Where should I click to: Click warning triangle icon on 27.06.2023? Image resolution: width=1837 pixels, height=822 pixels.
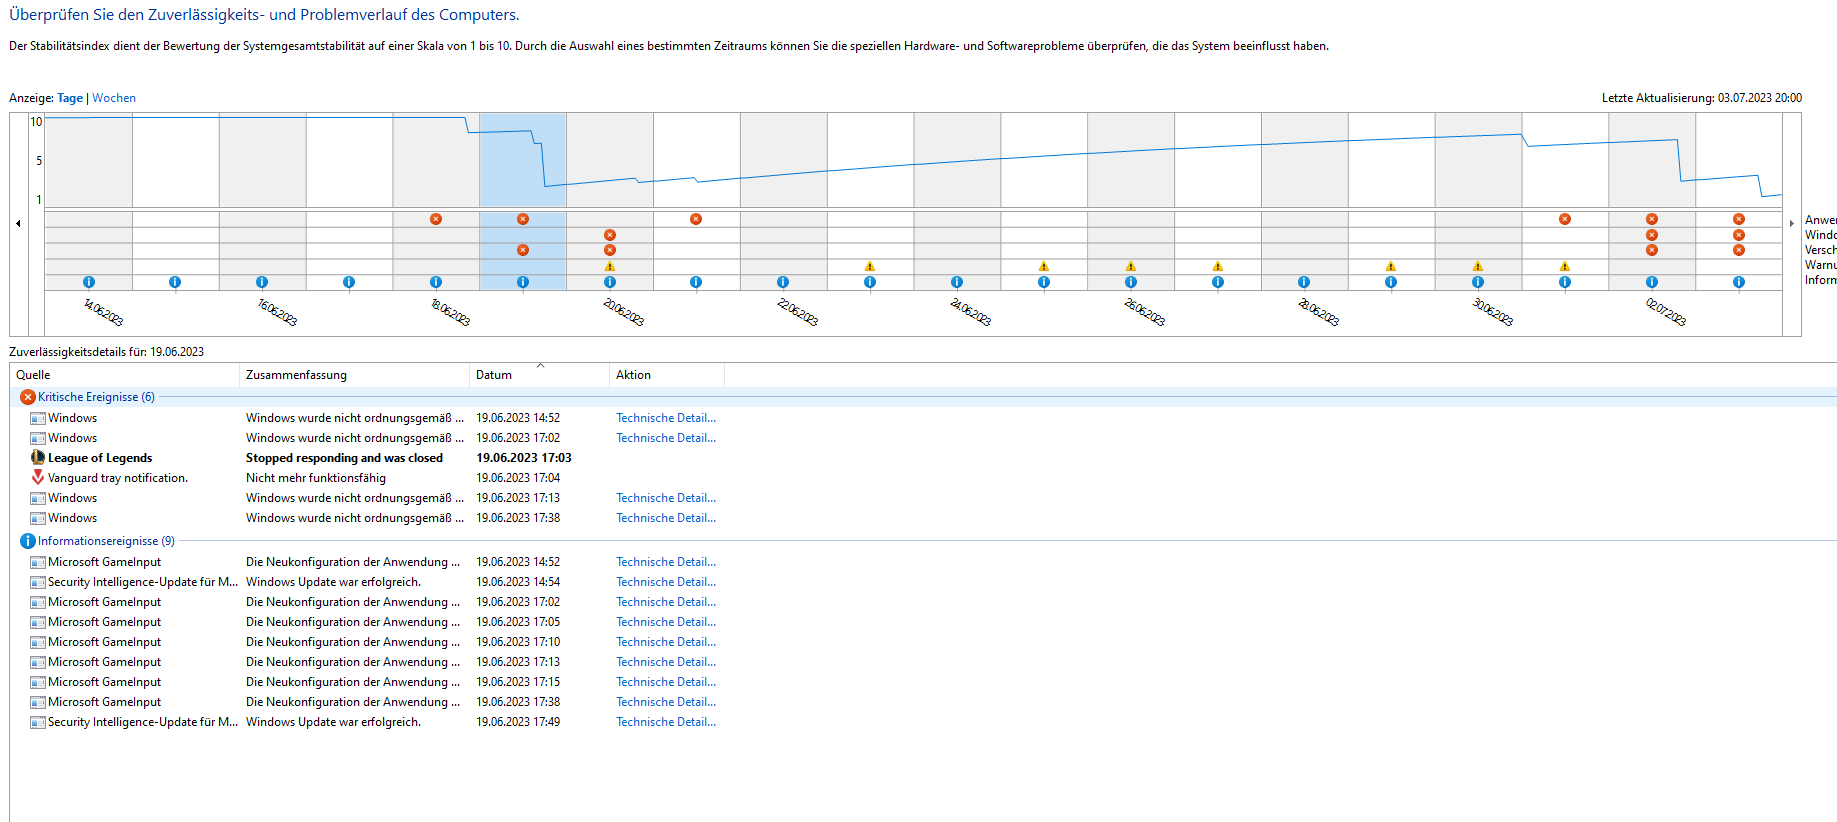click(x=1218, y=267)
